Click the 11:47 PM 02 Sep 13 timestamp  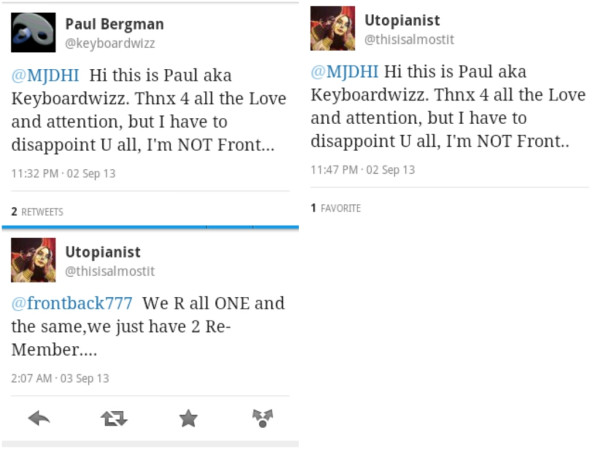coord(362,170)
